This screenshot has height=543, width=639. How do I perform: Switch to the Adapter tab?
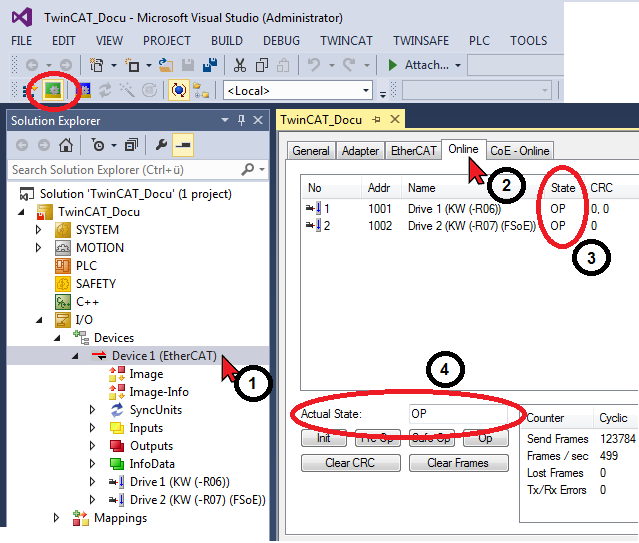[x=360, y=151]
